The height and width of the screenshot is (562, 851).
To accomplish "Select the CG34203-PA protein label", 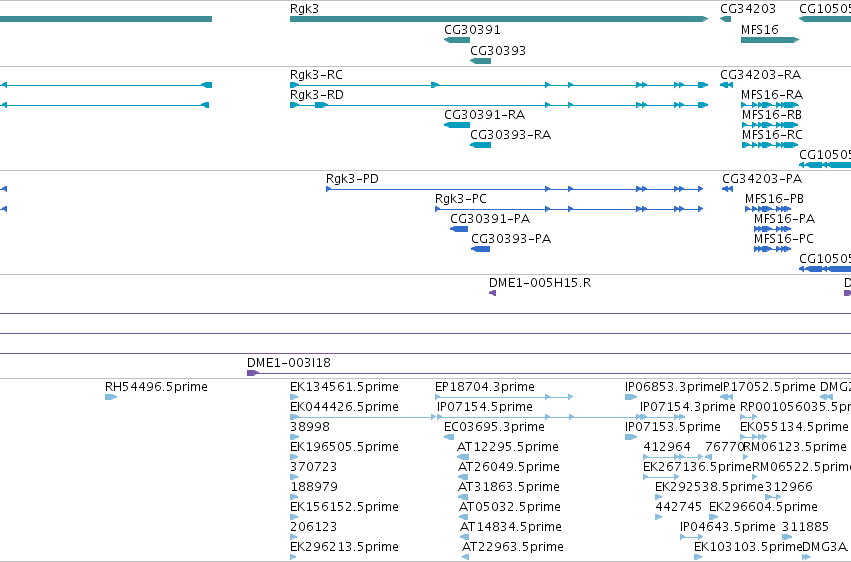I will coord(762,179).
